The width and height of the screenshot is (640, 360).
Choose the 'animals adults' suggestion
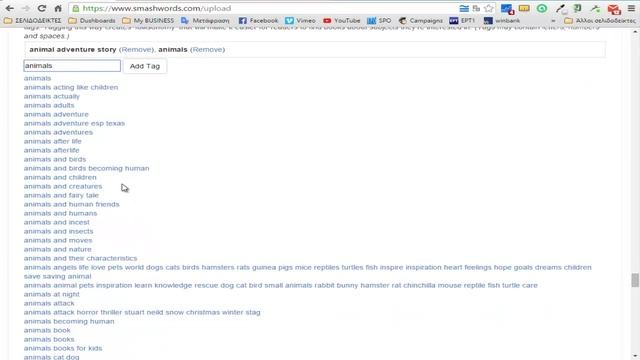coord(49,105)
